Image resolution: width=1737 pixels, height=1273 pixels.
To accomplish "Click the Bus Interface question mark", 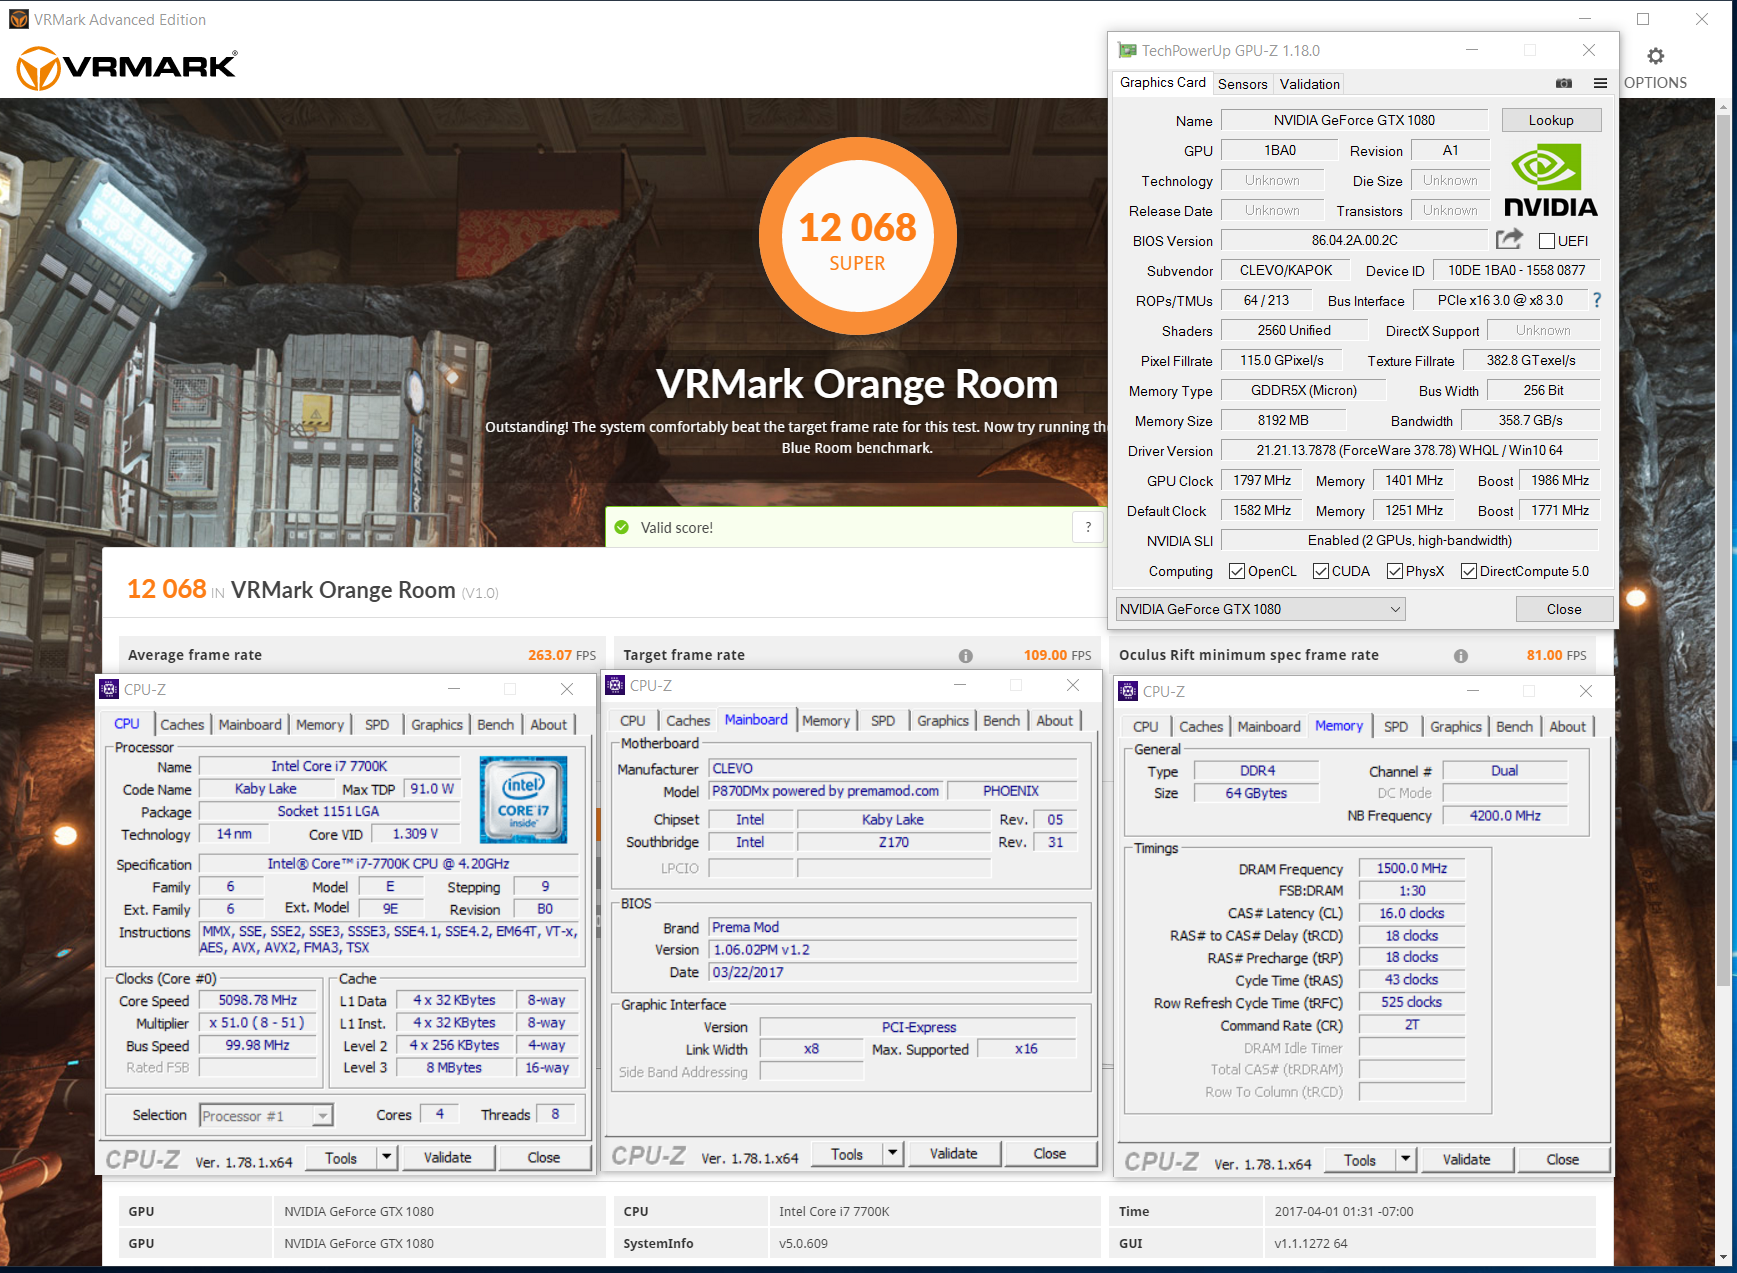I will coord(1597,300).
